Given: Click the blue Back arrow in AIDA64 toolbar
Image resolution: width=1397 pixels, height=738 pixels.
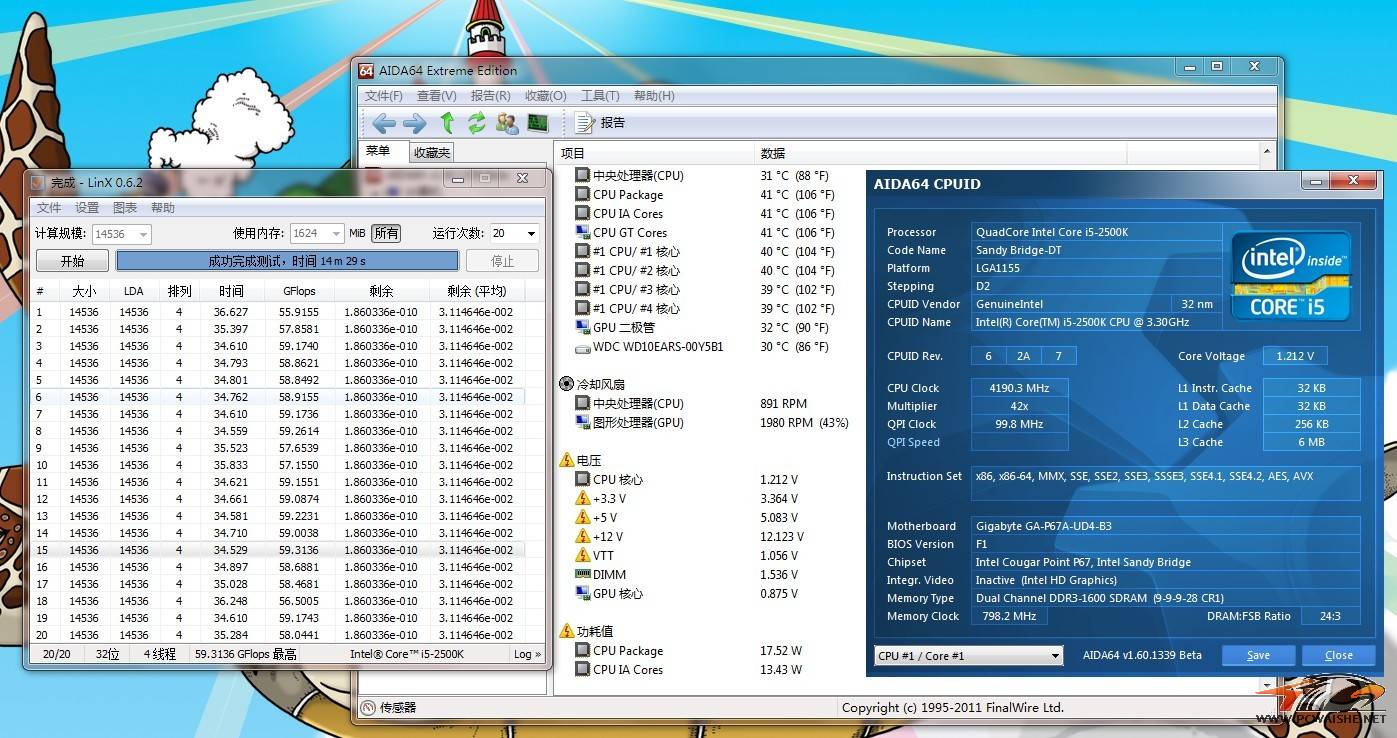Looking at the screenshot, I should [x=384, y=123].
